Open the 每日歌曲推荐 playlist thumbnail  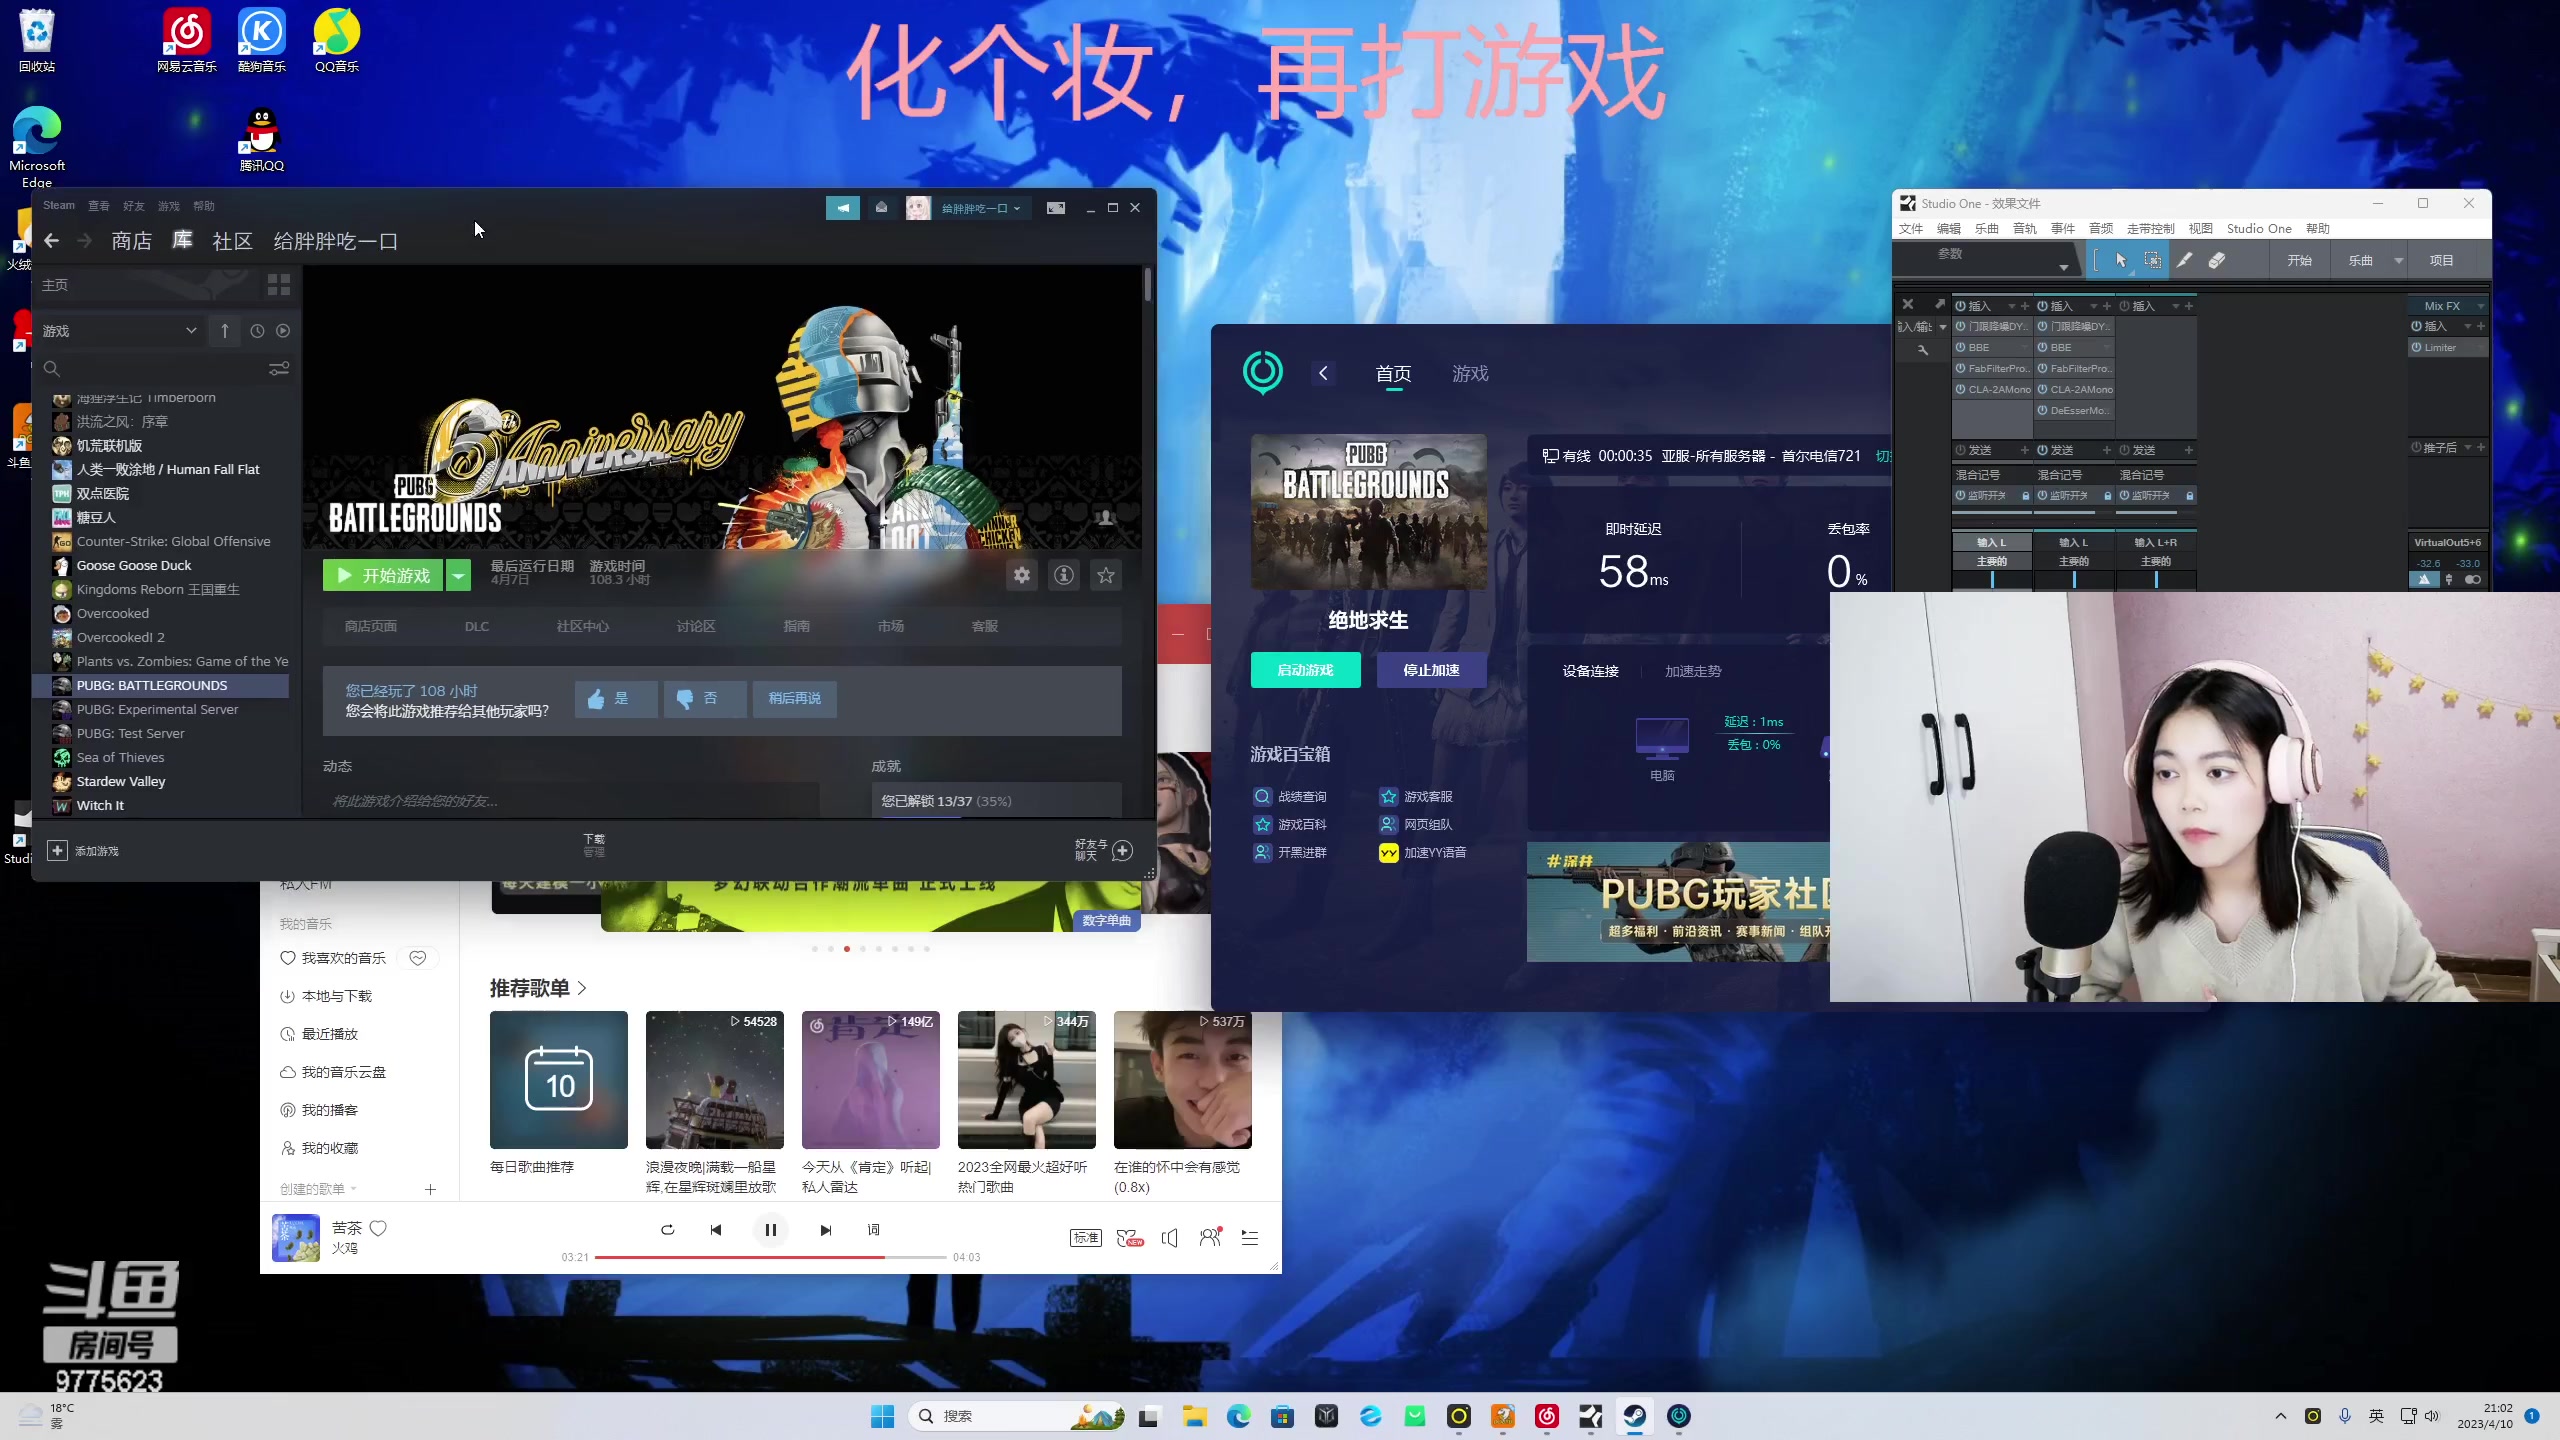(x=559, y=1080)
